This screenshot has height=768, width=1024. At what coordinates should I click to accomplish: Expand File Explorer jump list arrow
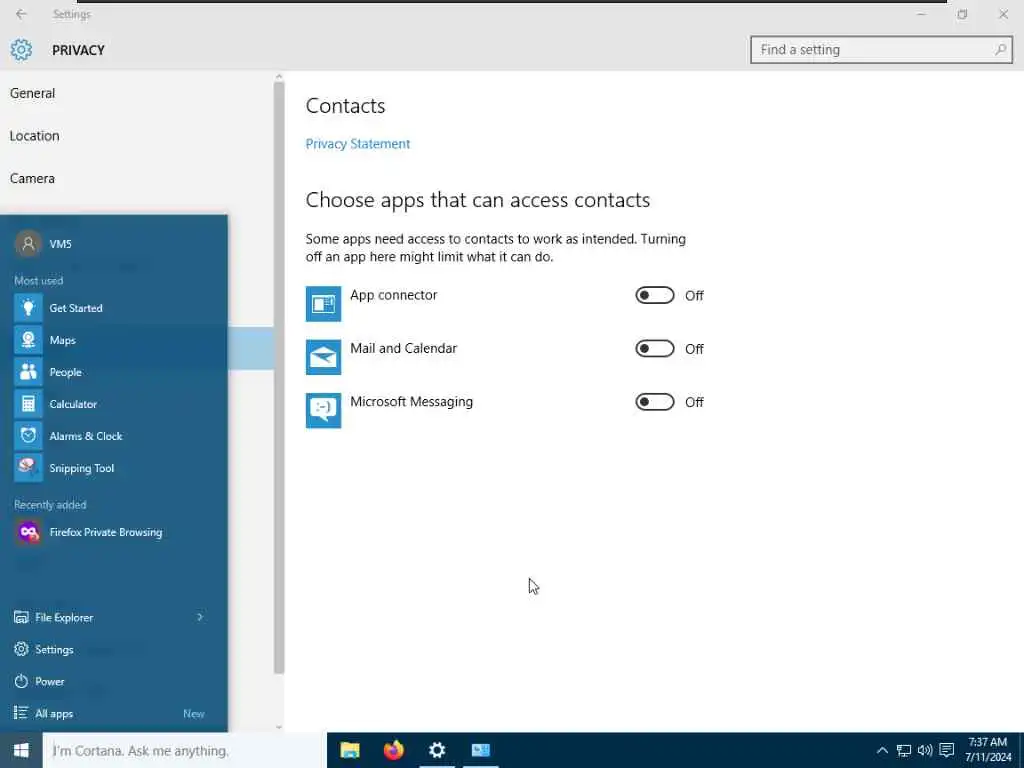pyautogui.click(x=200, y=617)
